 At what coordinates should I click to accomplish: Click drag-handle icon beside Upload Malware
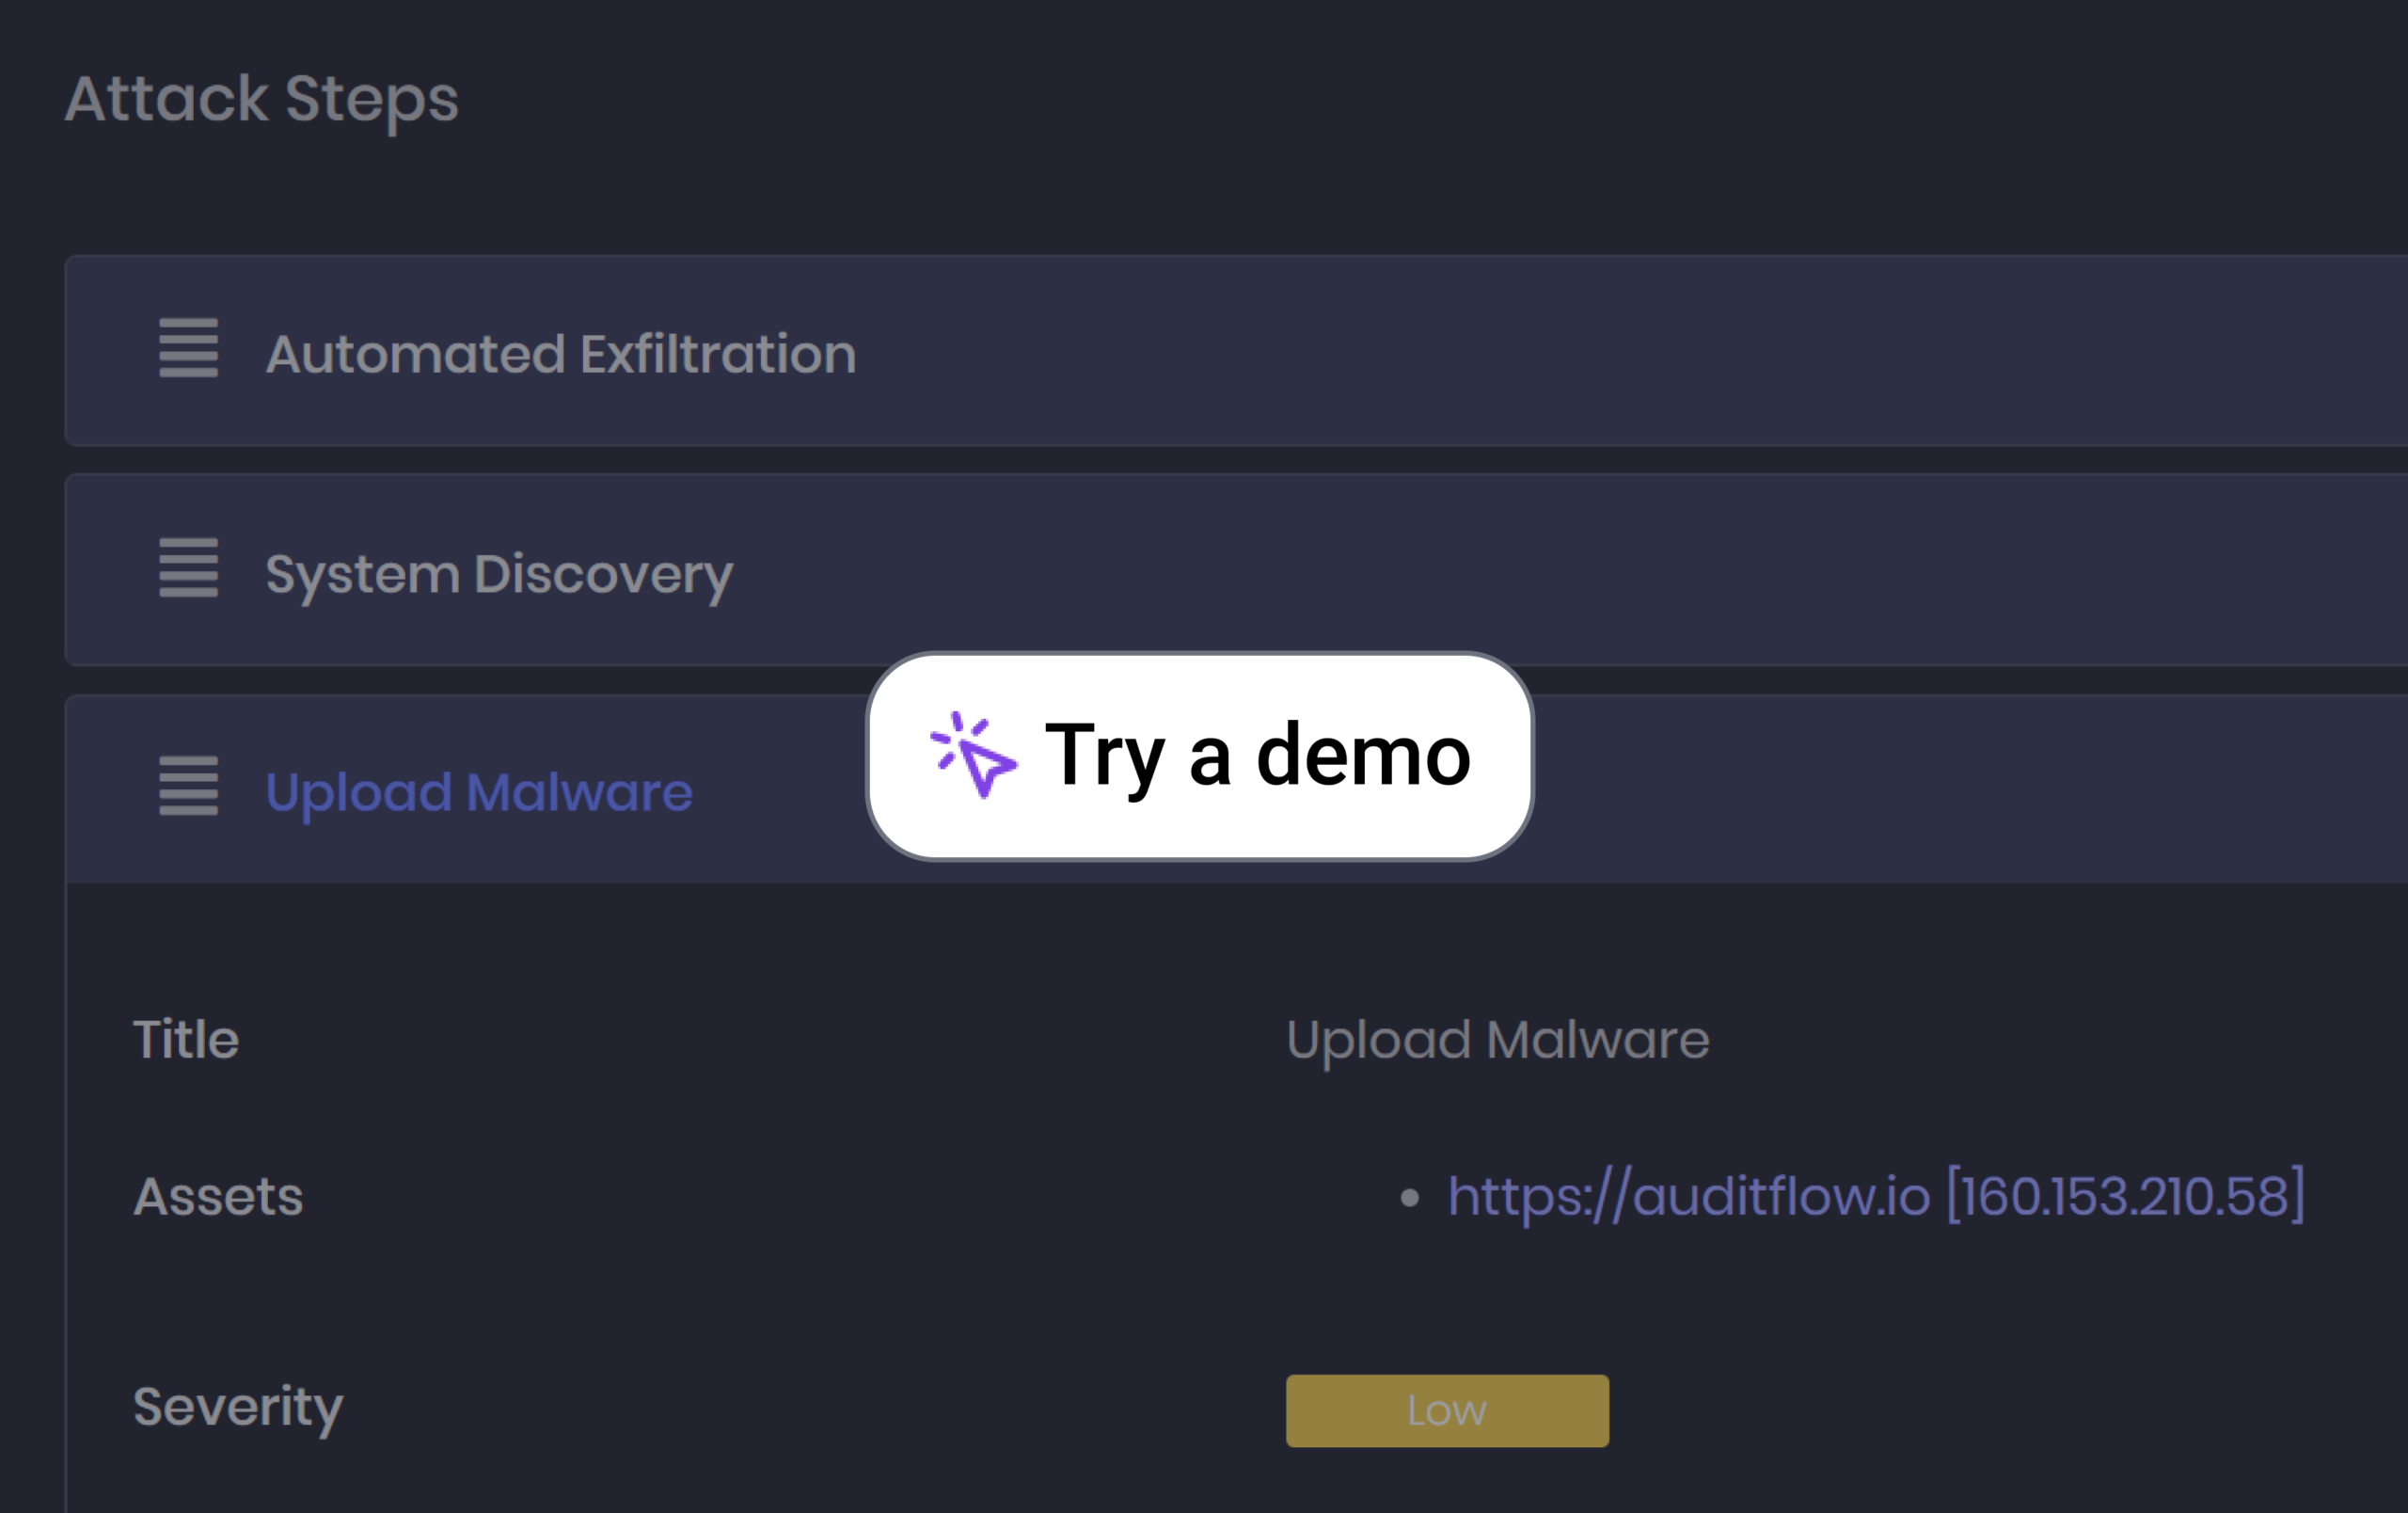pos(188,786)
